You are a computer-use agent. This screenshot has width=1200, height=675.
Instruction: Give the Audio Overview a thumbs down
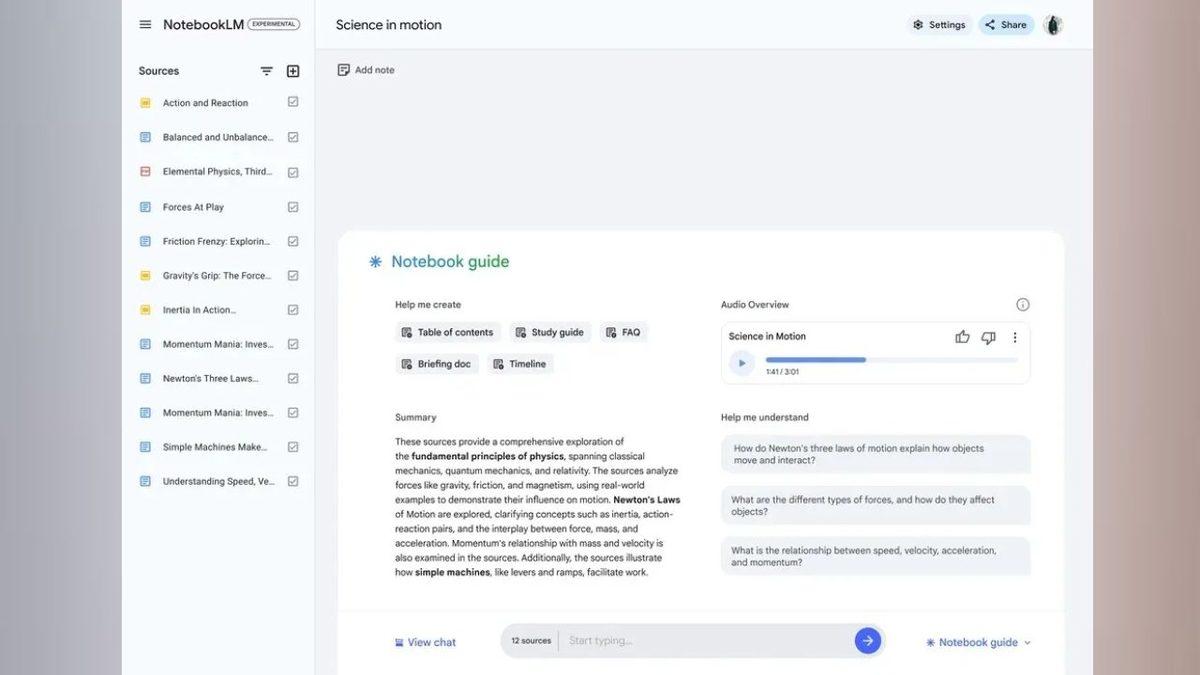pos(988,337)
